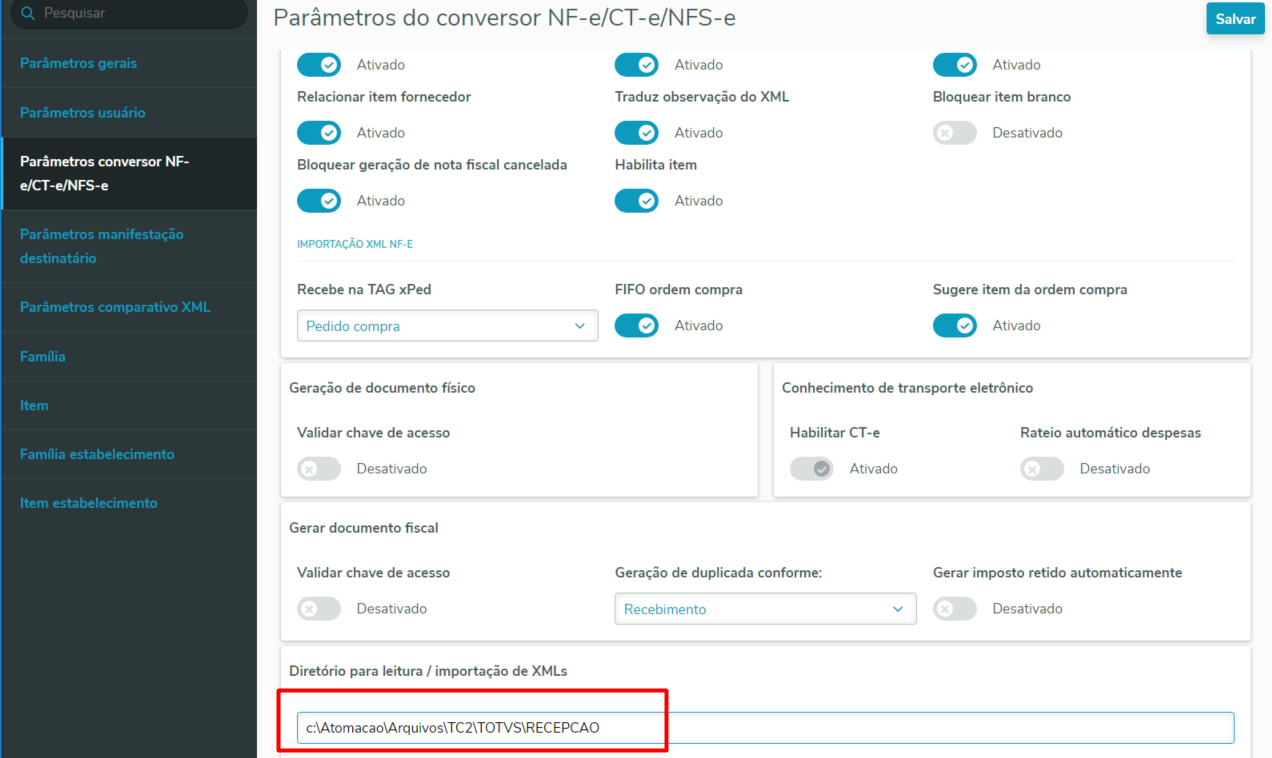Edit the XML import directory path field

(765, 727)
